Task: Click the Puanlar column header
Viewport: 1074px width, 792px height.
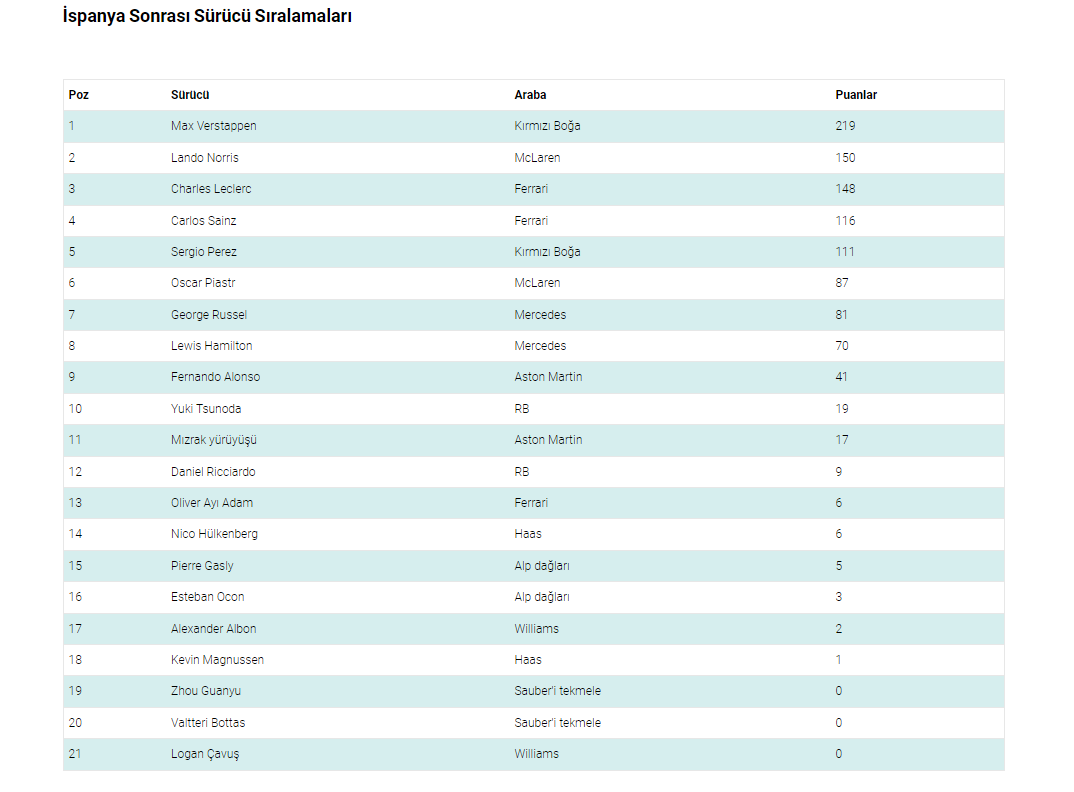Action: 856,95
